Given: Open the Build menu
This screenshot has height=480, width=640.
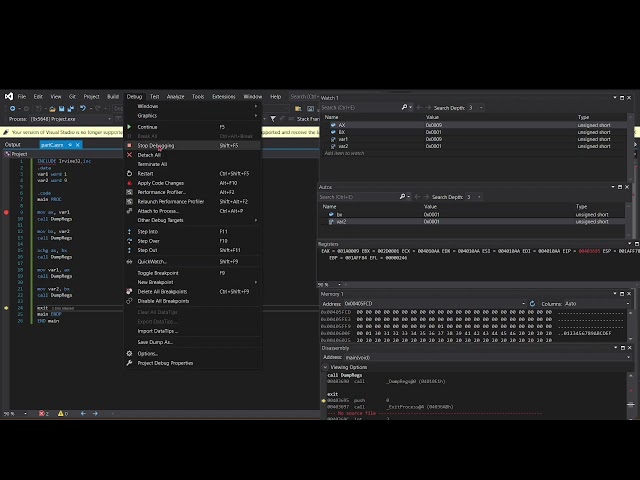Looking at the screenshot, I should tap(113, 97).
